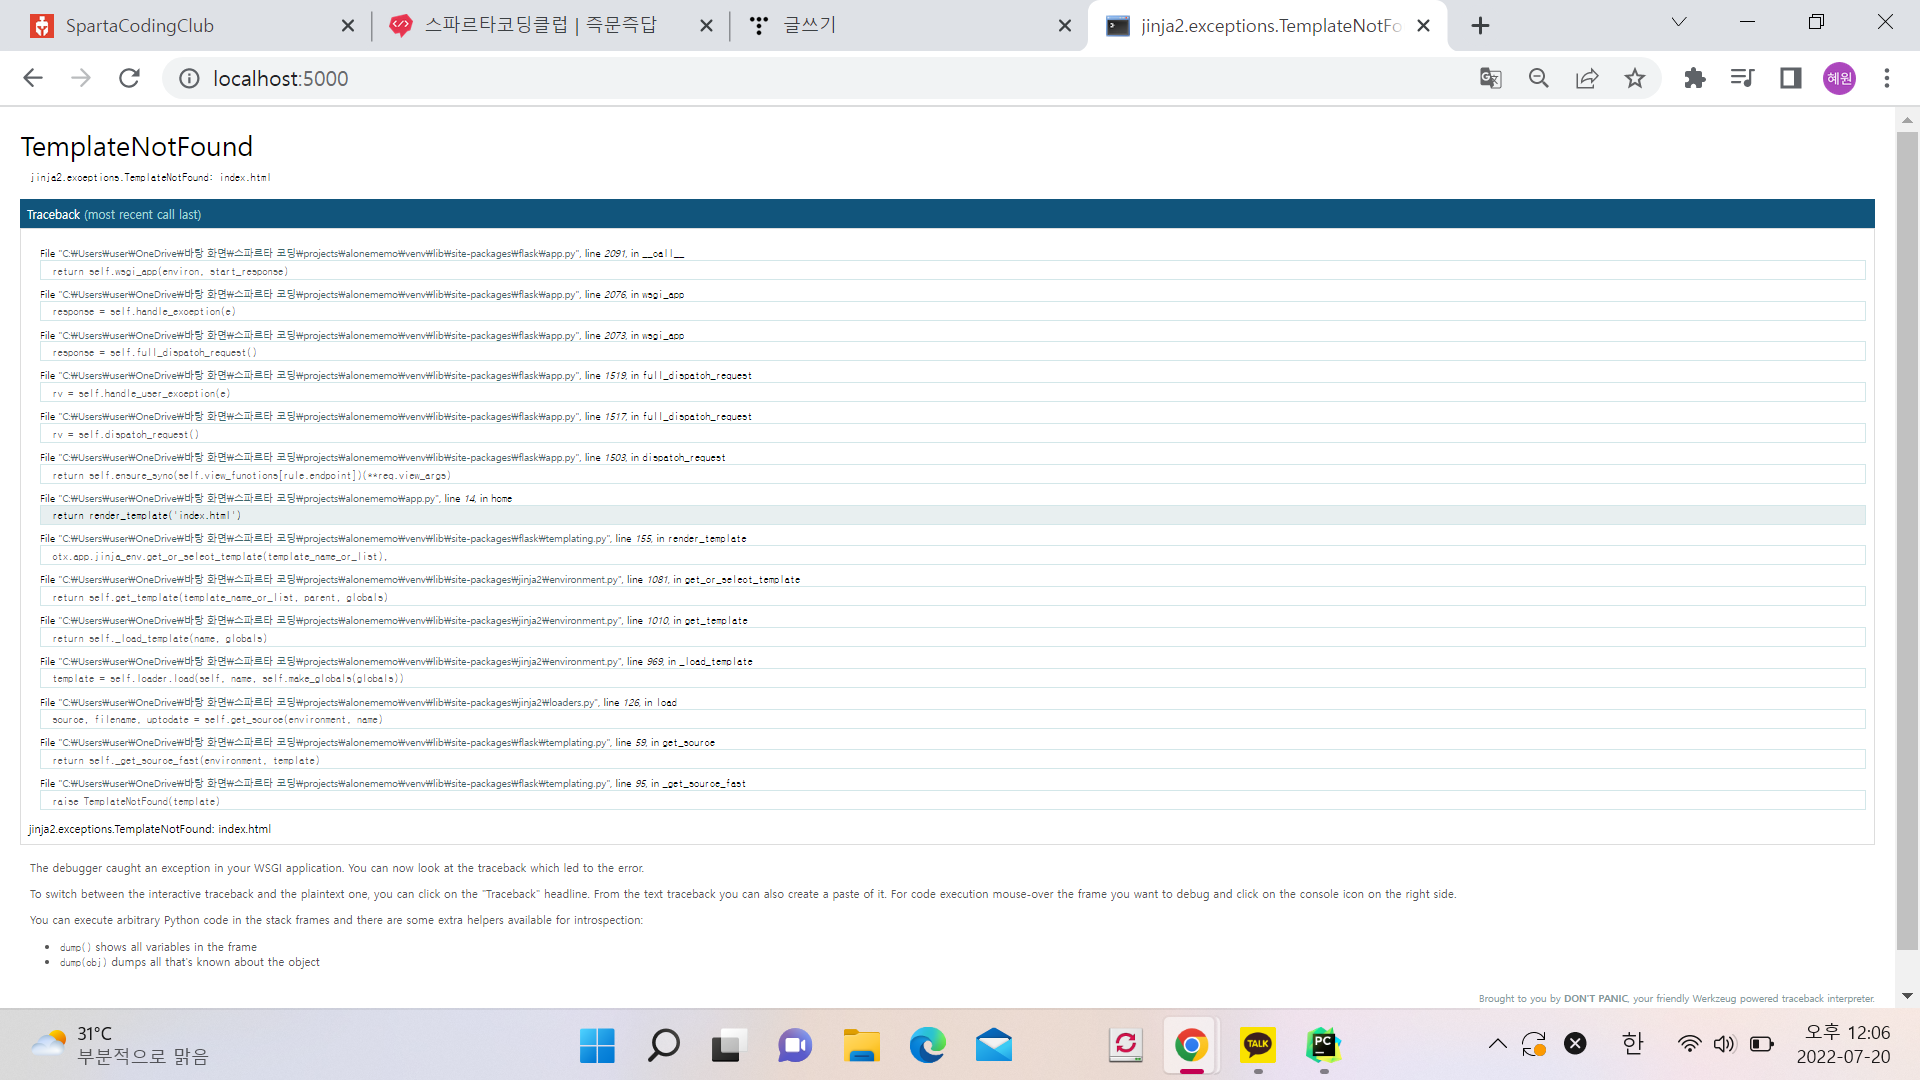Viewport: 1920px width, 1080px height.
Task: Click the "return render_template('index.html')" line
Action: (x=952, y=515)
